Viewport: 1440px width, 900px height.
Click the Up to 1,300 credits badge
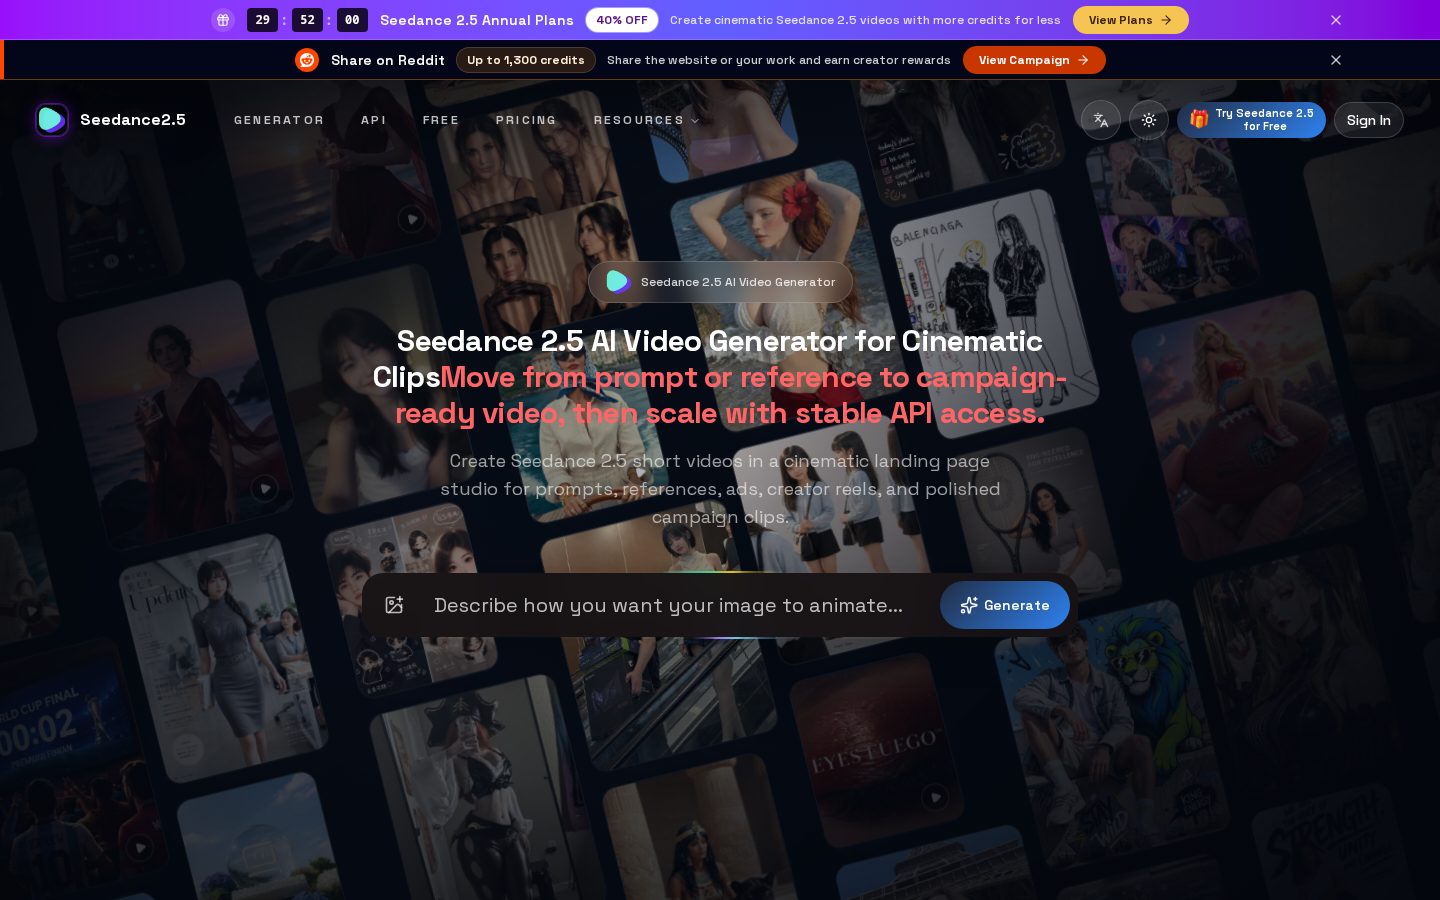click(526, 60)
